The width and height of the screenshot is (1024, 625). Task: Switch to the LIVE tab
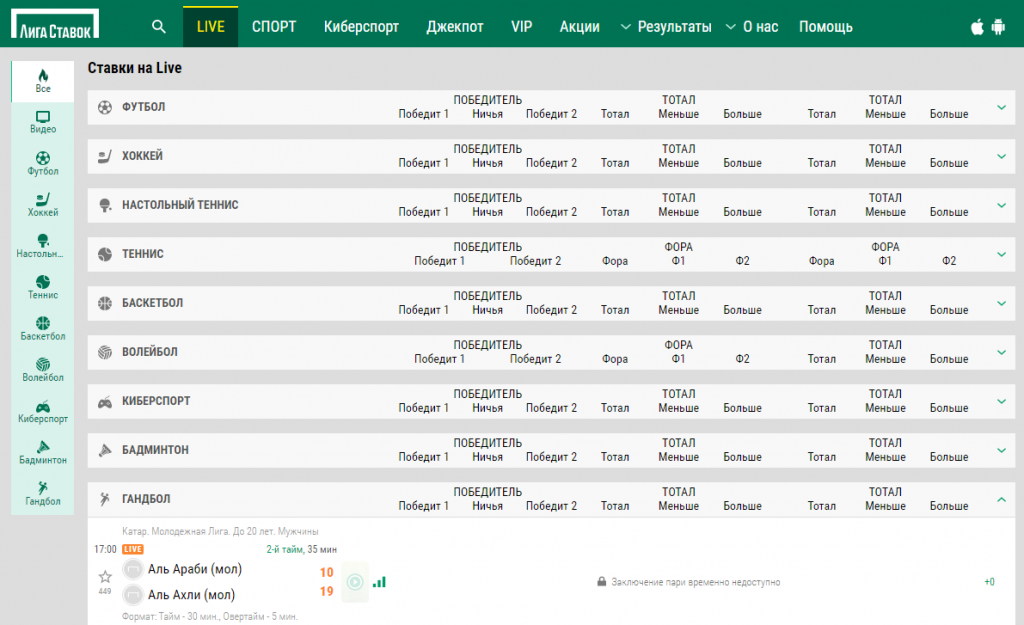[210, 27]
